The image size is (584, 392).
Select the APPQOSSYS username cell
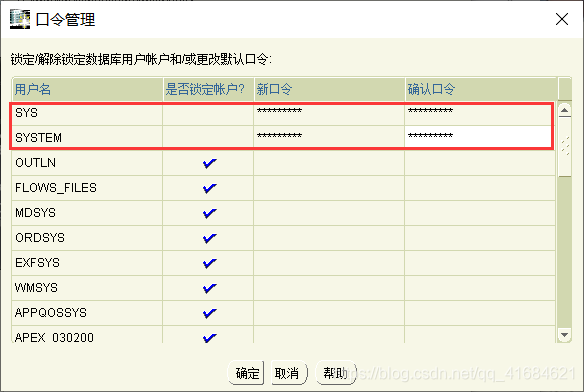point(87,313)
